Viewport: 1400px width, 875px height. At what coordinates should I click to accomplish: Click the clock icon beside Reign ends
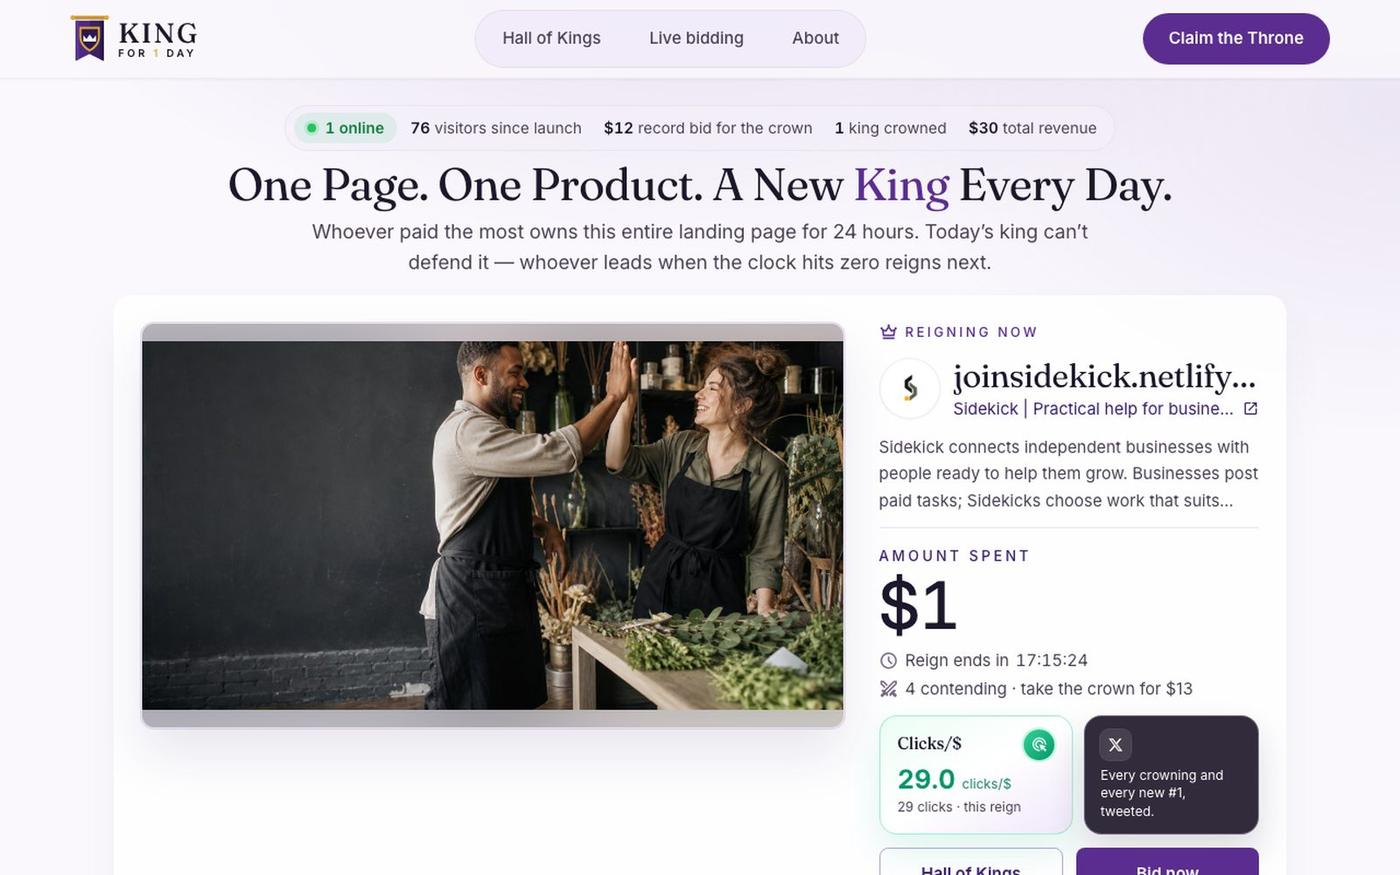[x=888, y=660]
